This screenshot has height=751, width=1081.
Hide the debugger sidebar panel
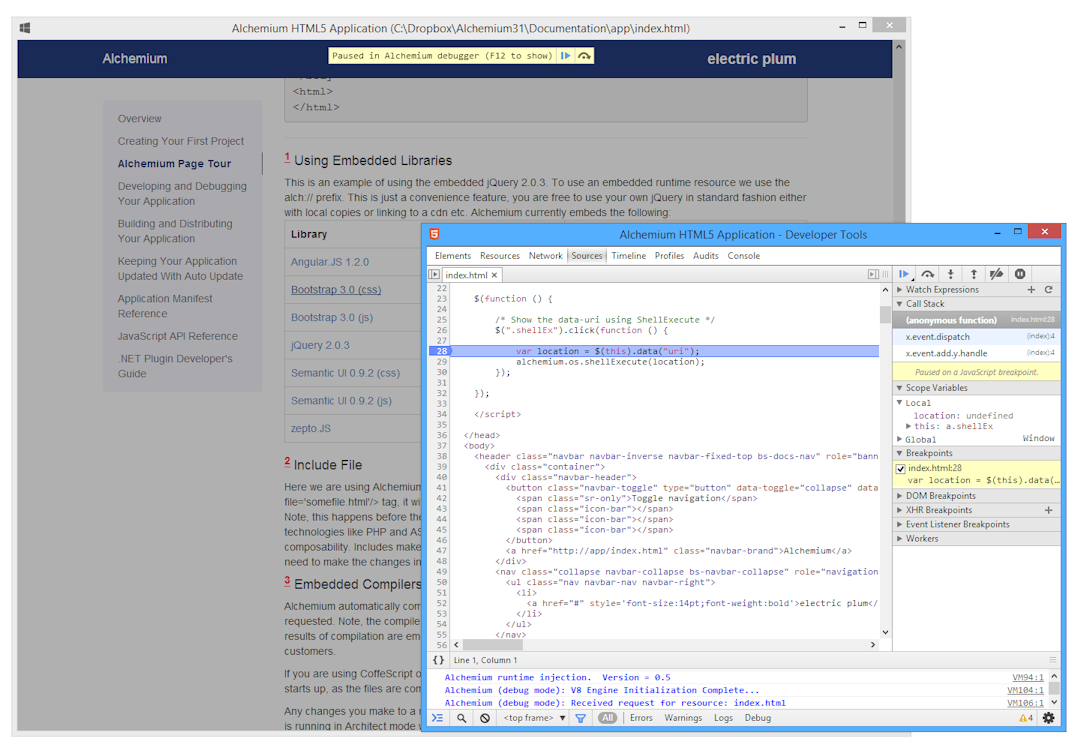pyautogui.click(x=873, y=274)
